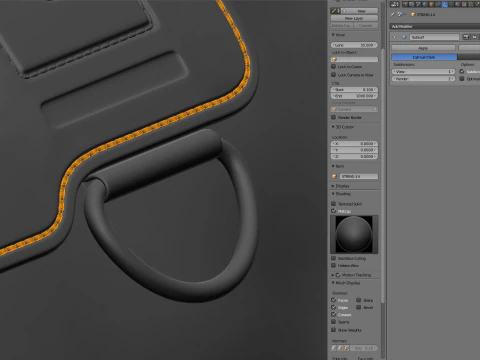Click the normals Size value field

coord(364,348)
